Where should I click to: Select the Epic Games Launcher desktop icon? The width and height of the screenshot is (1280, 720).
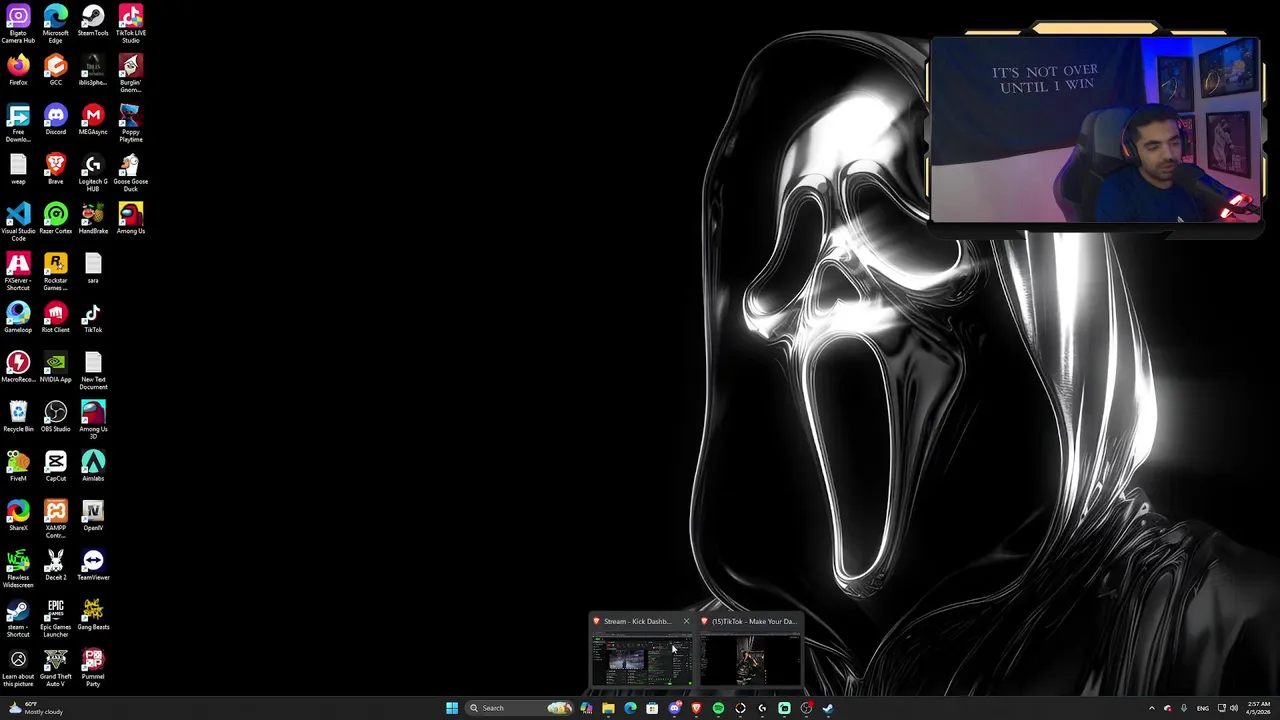tap(55, 618)
